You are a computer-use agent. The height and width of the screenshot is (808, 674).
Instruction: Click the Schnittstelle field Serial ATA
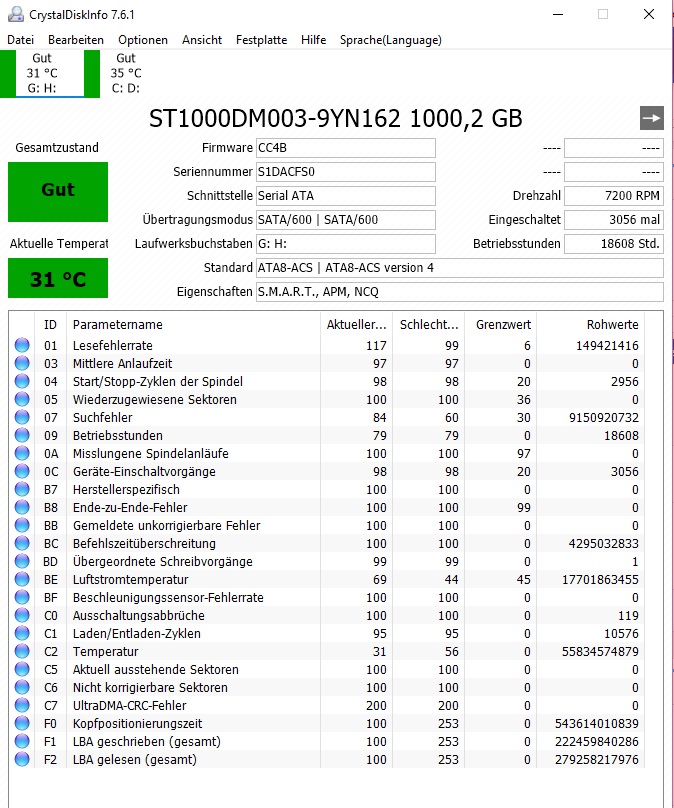[346, 196]
